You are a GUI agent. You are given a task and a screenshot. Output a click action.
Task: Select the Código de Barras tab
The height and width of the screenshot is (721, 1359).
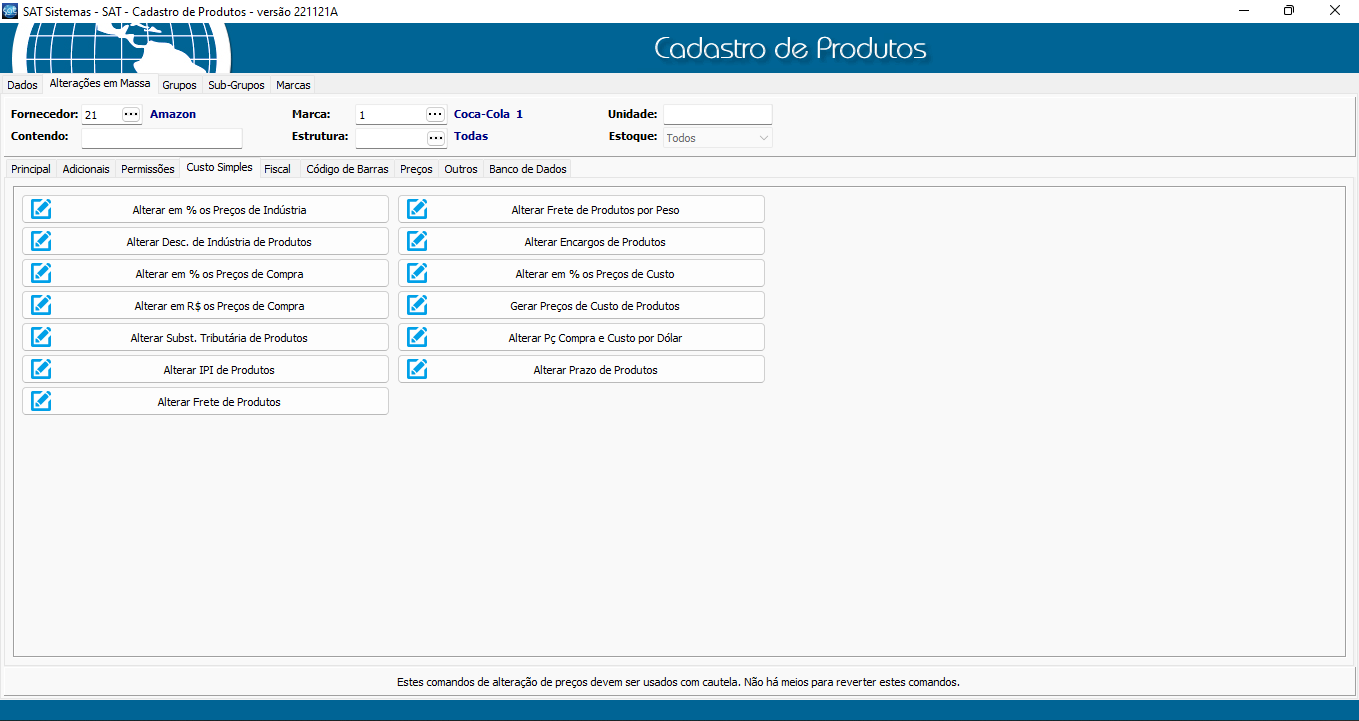click(347, 169)
